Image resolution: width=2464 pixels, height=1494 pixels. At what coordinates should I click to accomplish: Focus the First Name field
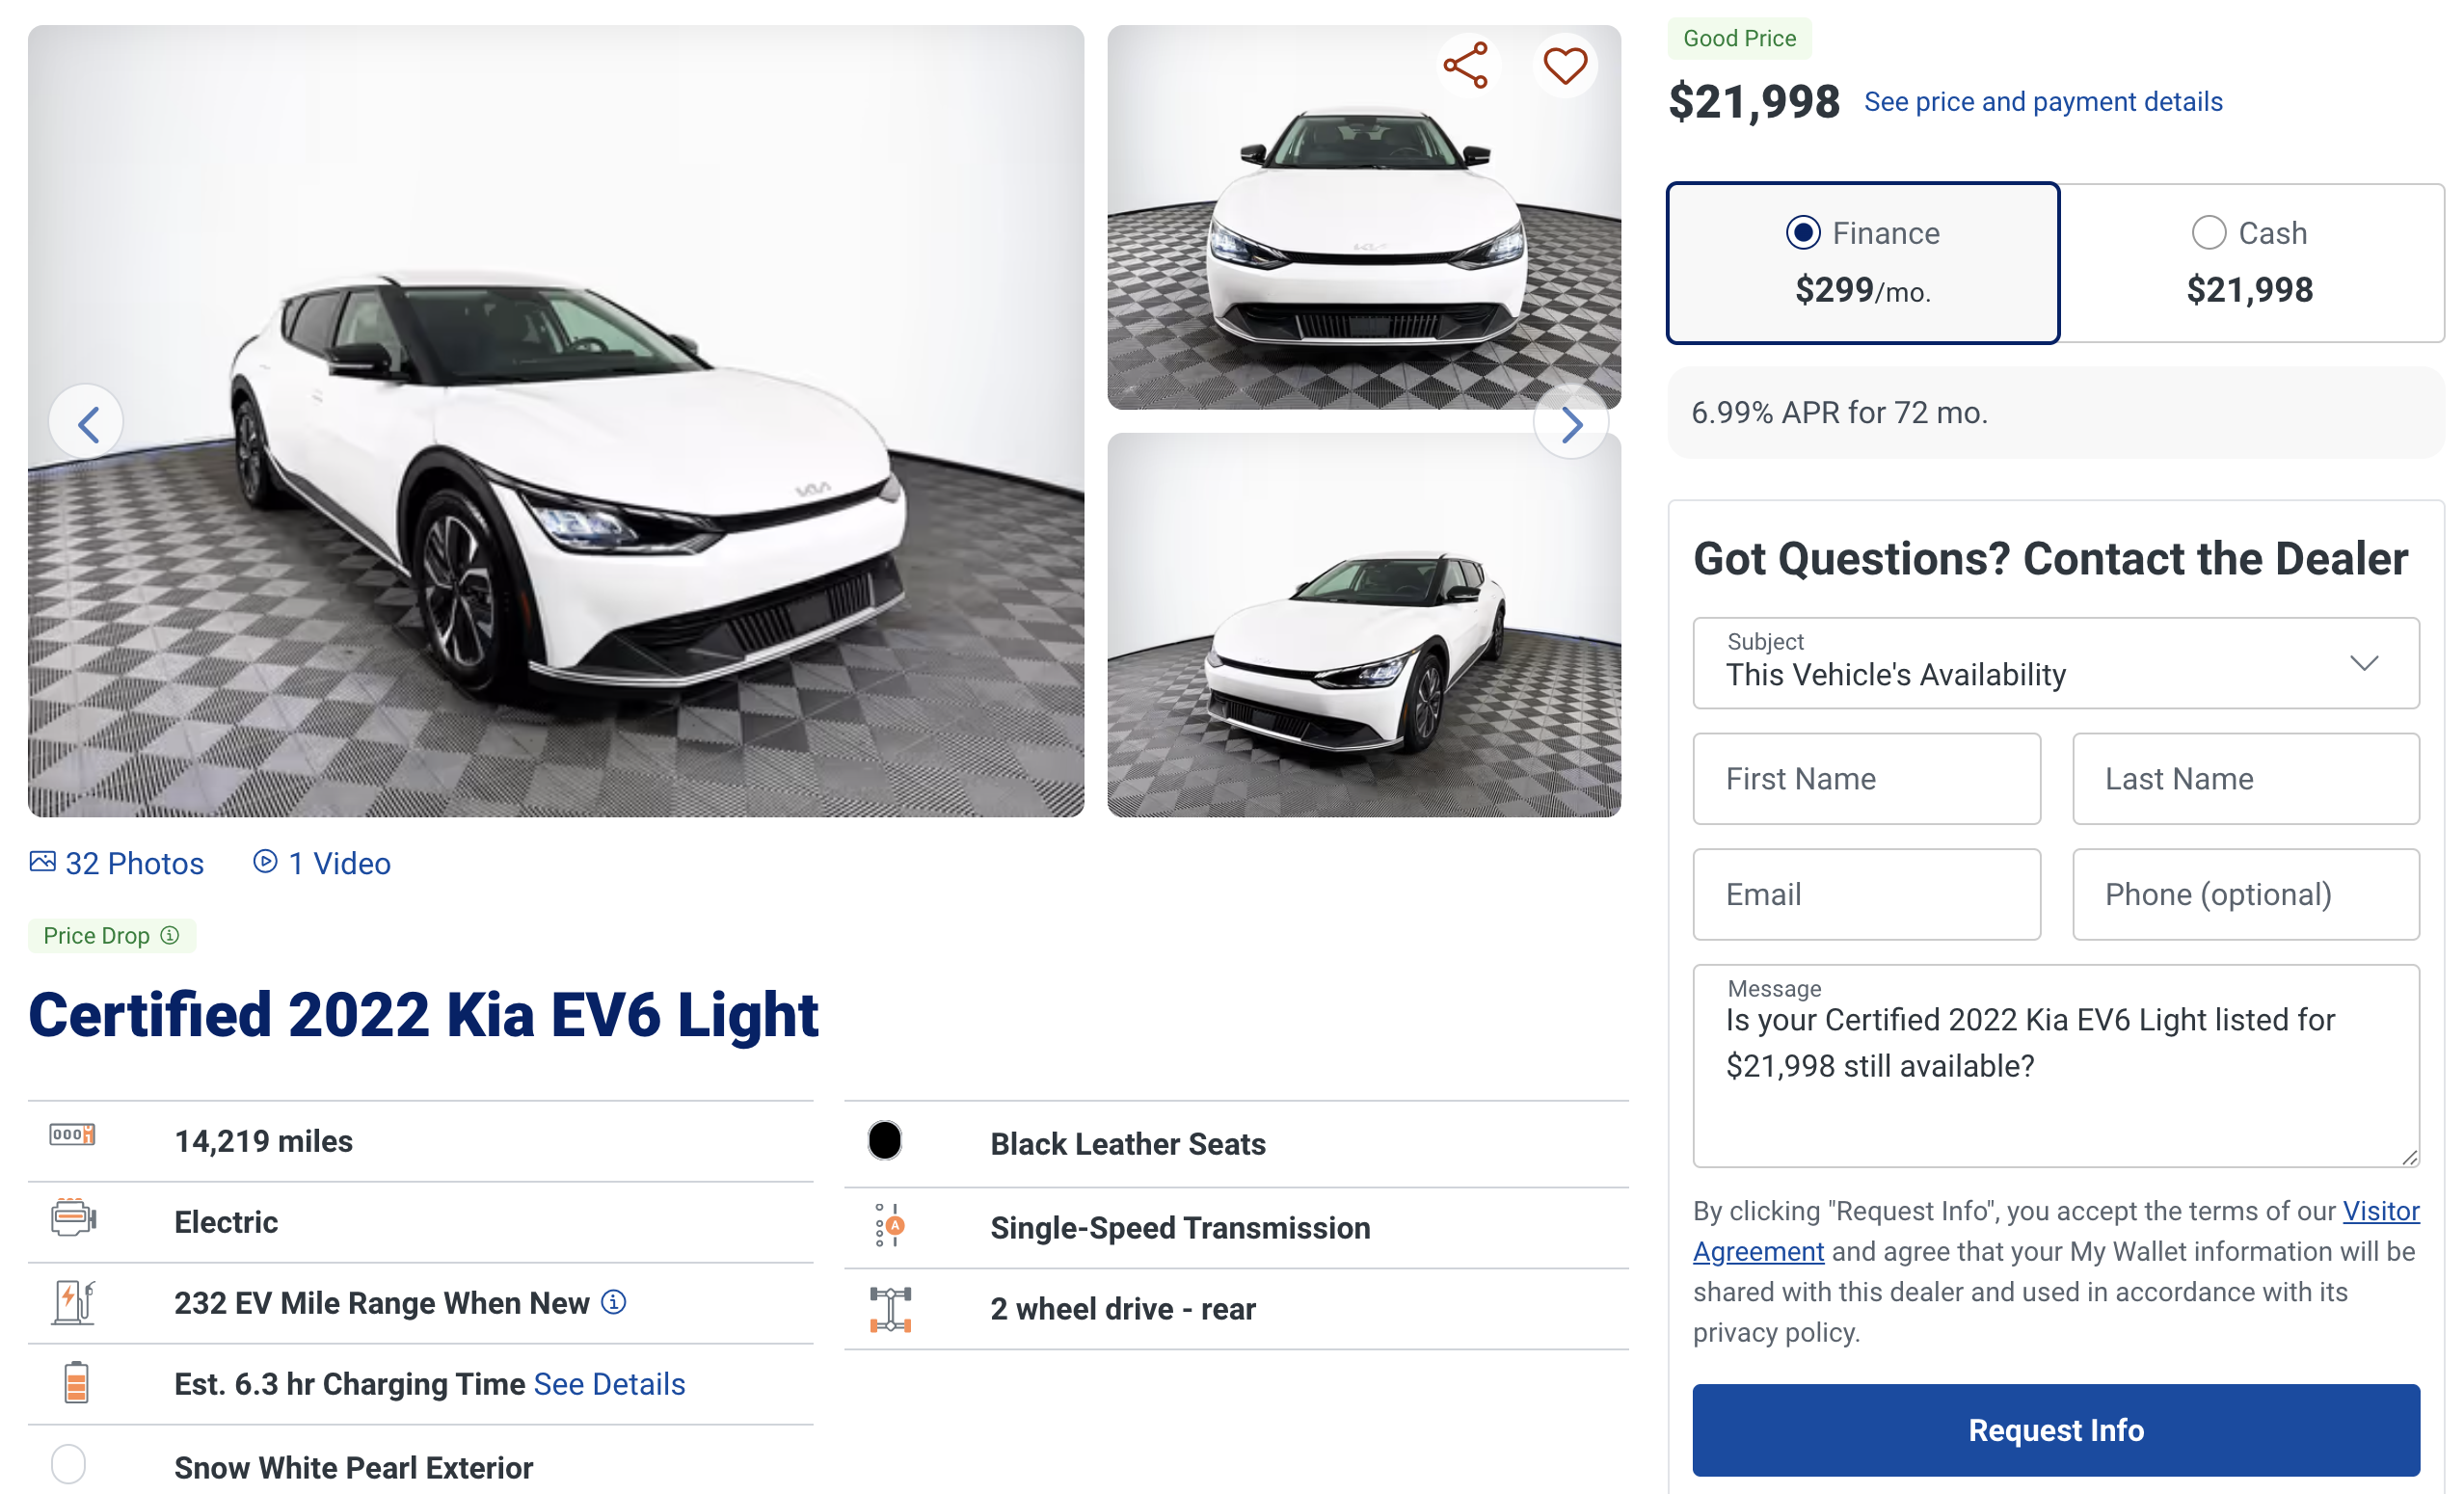(1866, 779)
